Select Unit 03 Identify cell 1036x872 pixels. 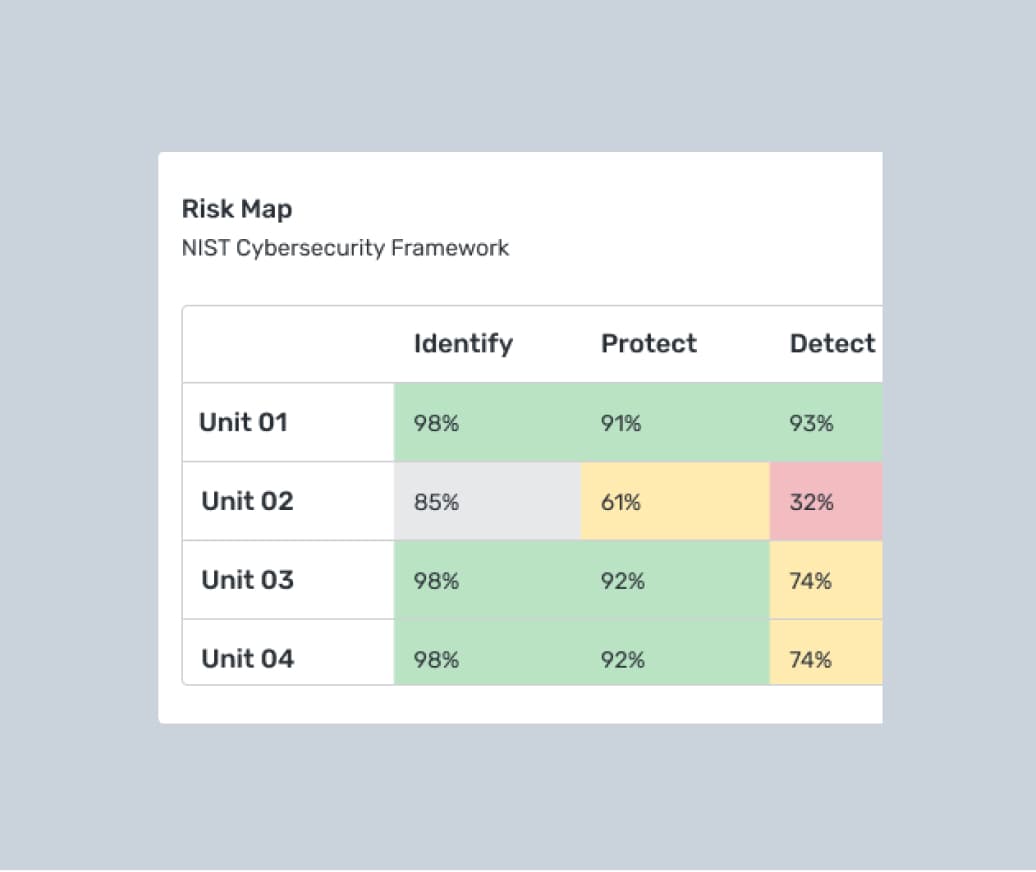(x=487, y=580)
